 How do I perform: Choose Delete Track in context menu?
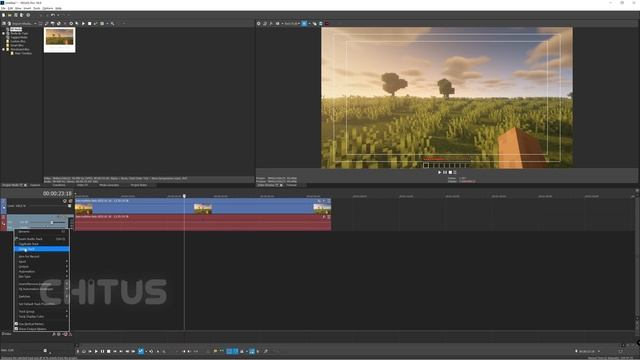[42, 249]
